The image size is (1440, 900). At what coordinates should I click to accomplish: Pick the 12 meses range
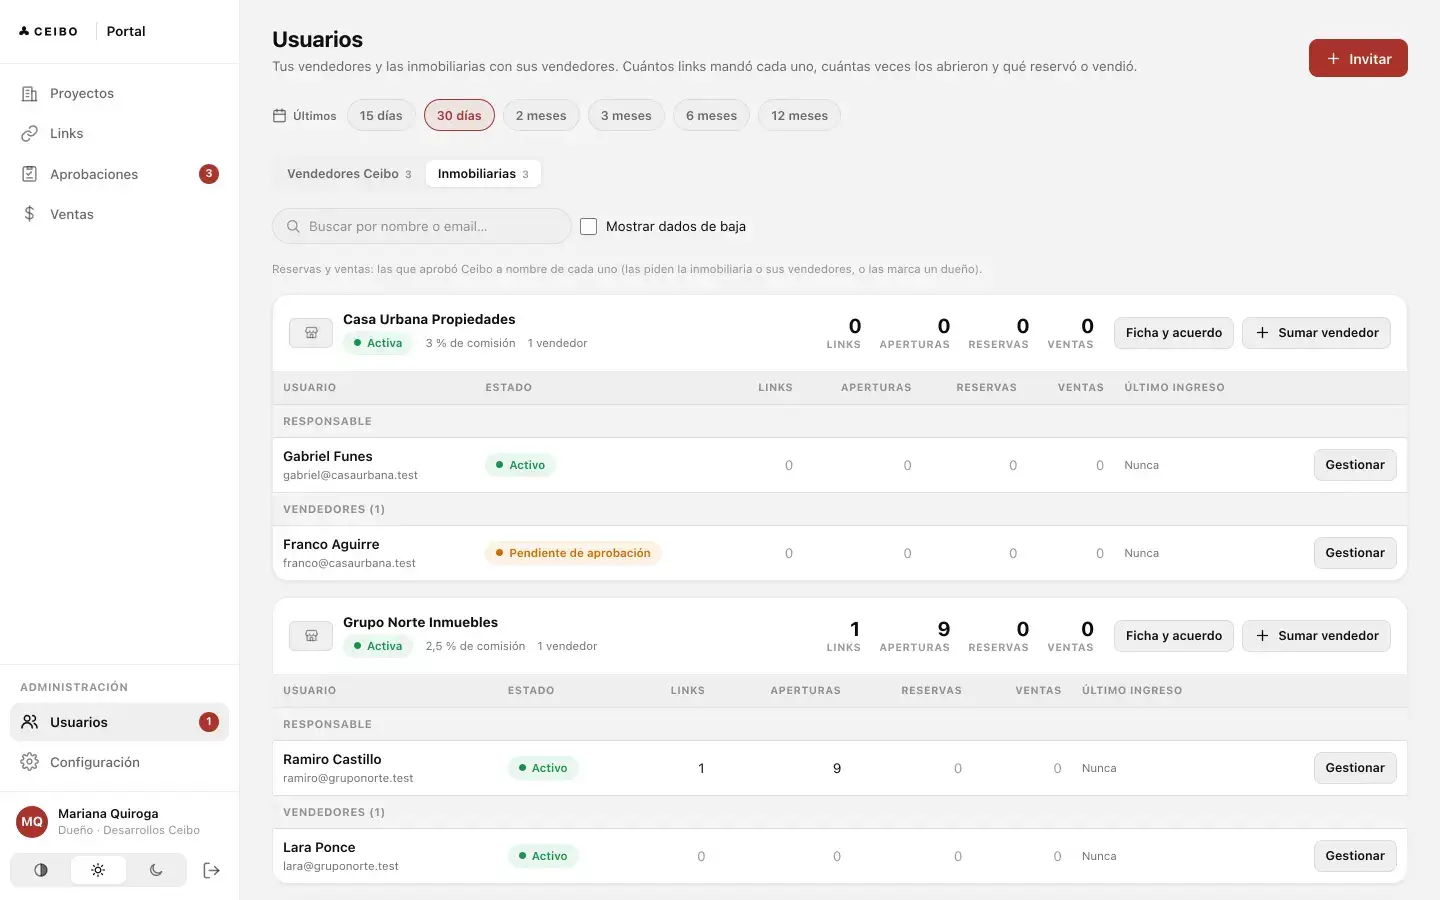[x=799, y=116]
